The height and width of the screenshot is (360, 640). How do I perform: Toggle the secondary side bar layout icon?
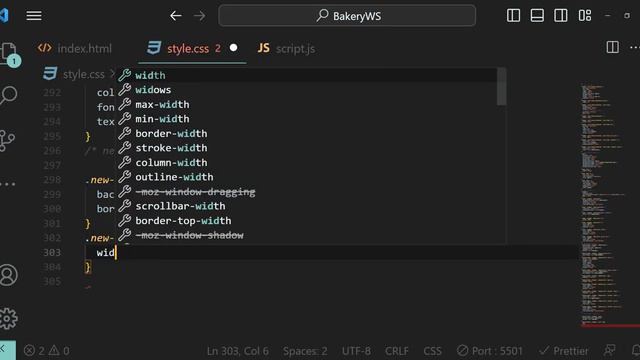[x=560, y=16]
